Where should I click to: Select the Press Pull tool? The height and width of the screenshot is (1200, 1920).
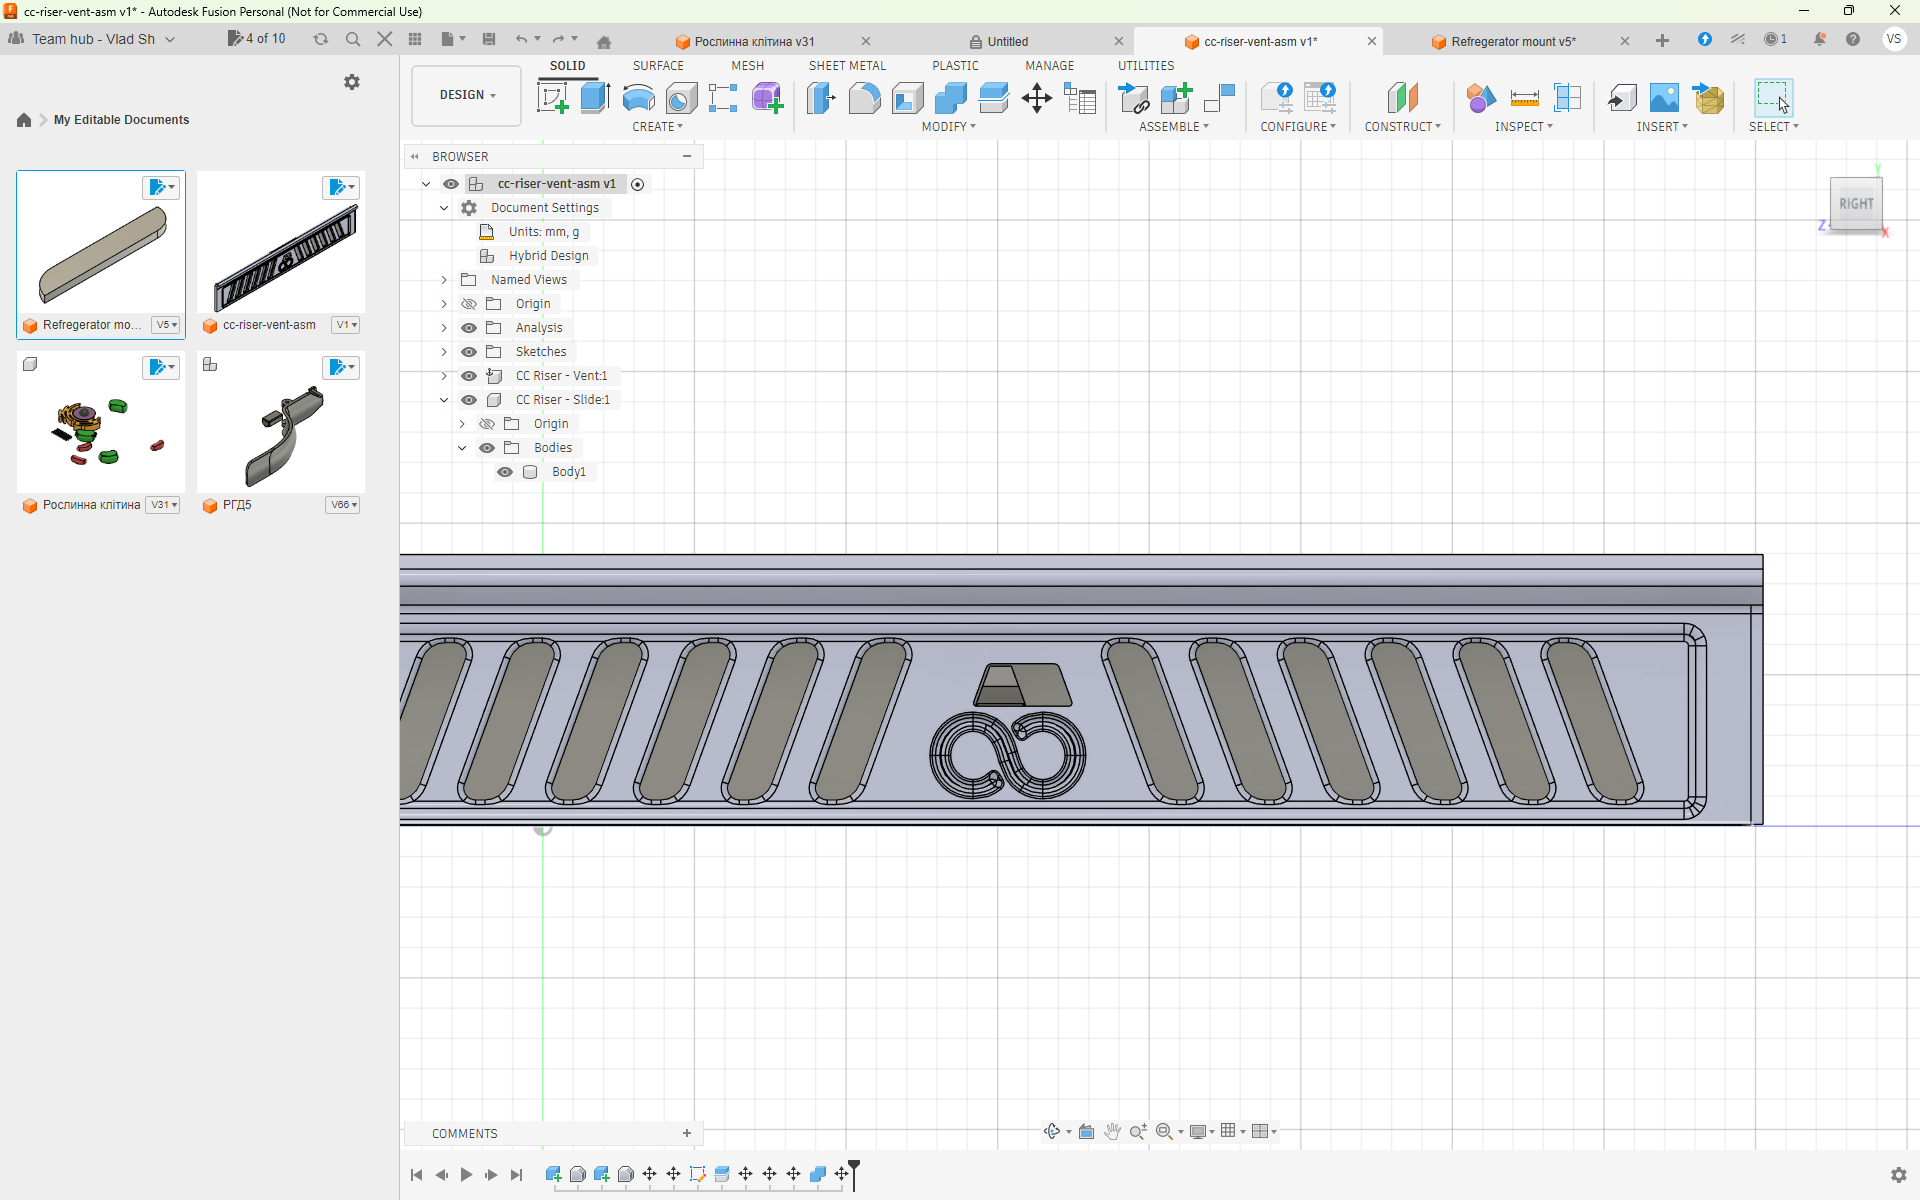coord(821,98)
